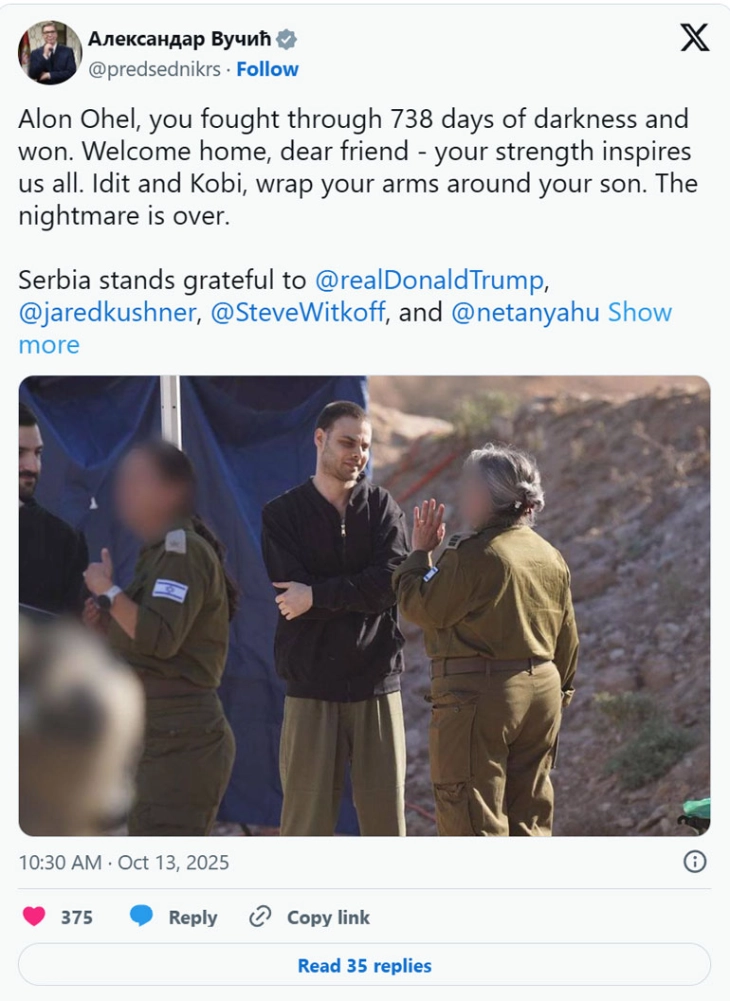Open the attached tweet photo
The height and width of the screenshot is (1001, 730).
(365, 605)
